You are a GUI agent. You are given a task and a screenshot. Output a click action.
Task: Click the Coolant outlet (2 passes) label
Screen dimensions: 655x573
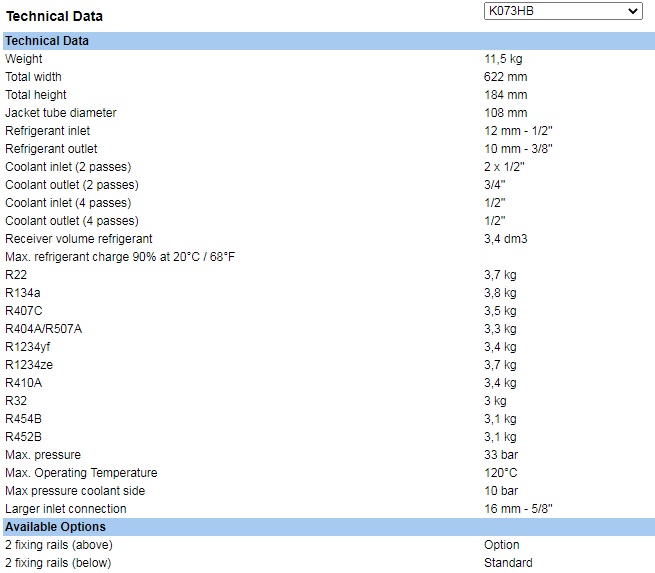click(x=72, y=185)
